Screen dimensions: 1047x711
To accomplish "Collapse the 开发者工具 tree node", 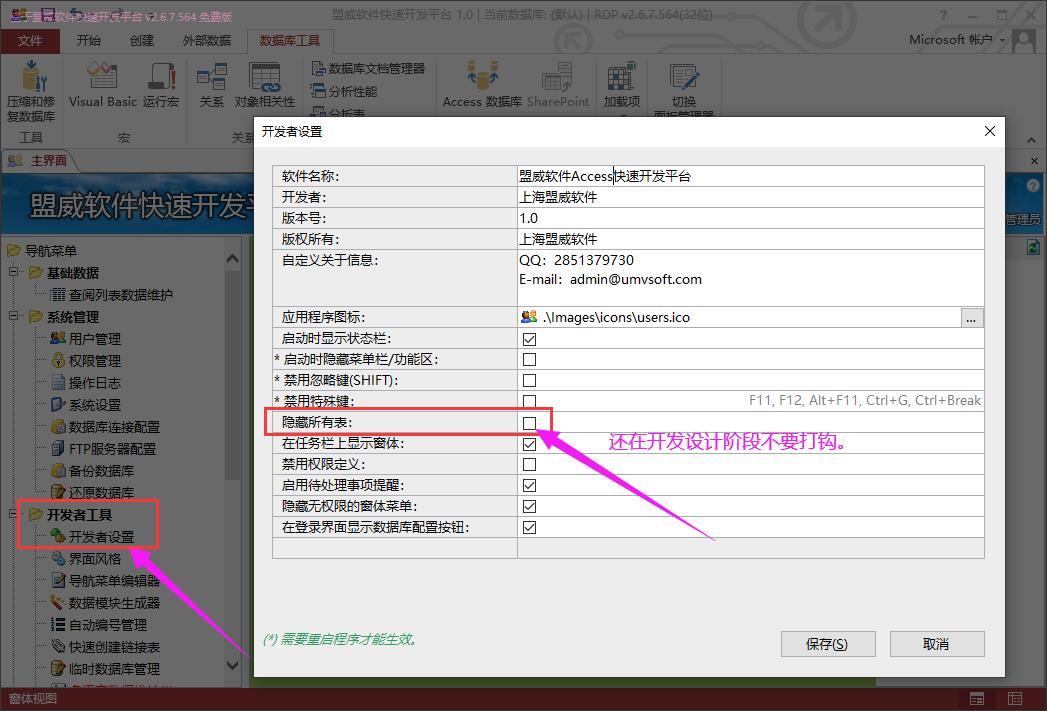I will coord(13,514).
